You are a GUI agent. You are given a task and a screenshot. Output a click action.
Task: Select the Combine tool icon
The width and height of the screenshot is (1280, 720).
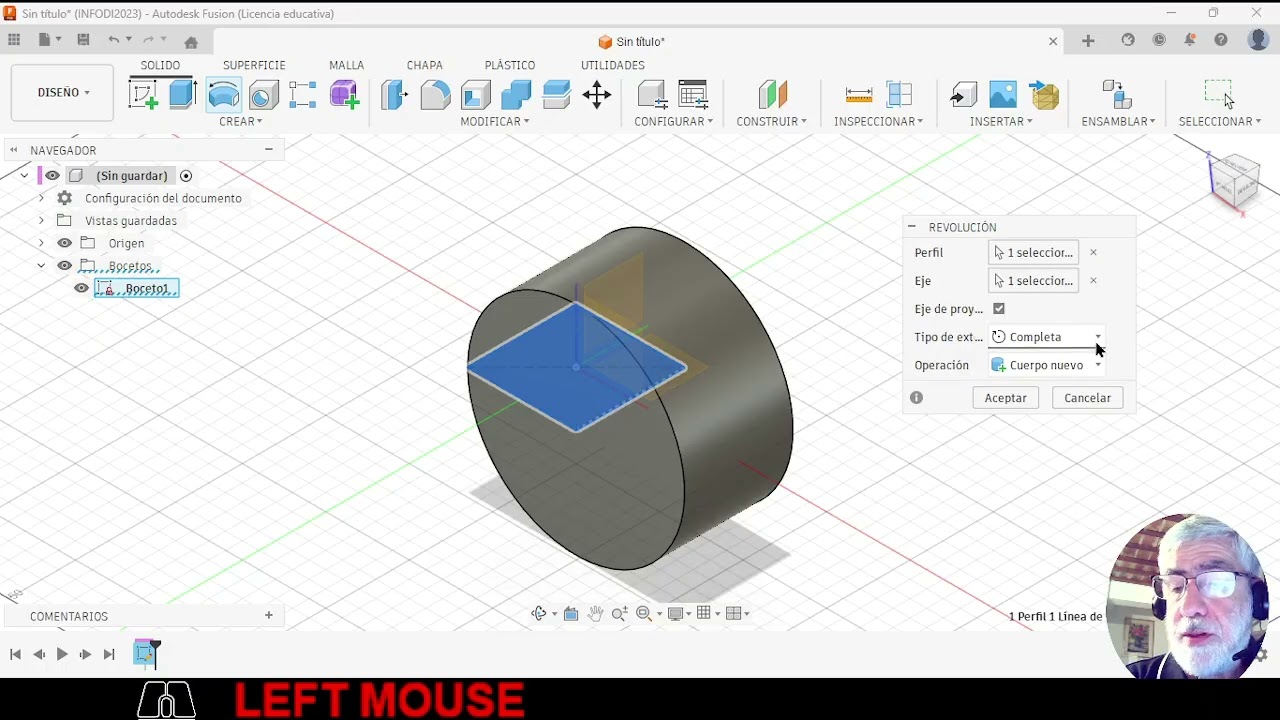pyautogui.click(x=516, y=95)
